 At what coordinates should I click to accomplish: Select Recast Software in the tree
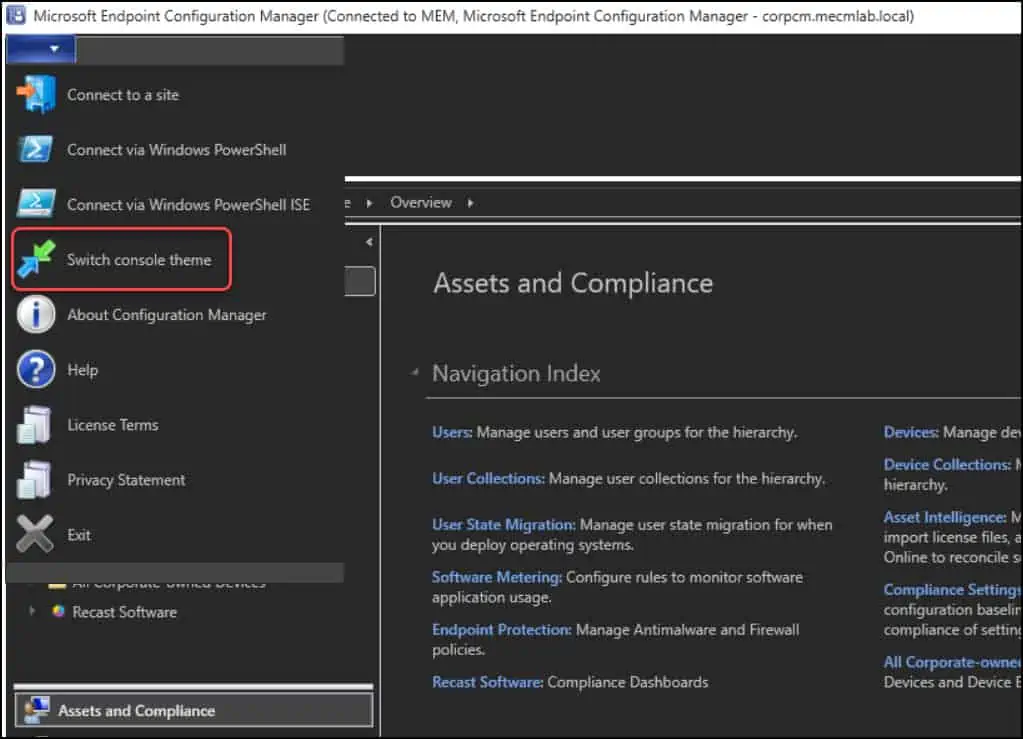coord(124,612)
